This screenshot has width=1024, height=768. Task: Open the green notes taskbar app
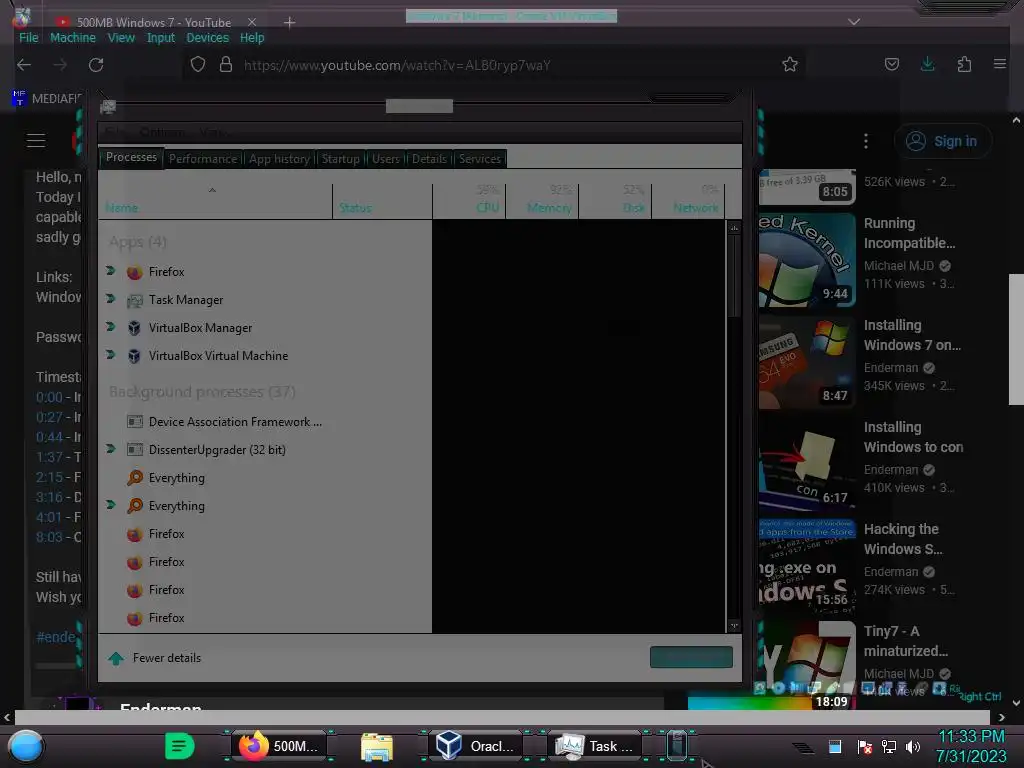pos(180,746)
